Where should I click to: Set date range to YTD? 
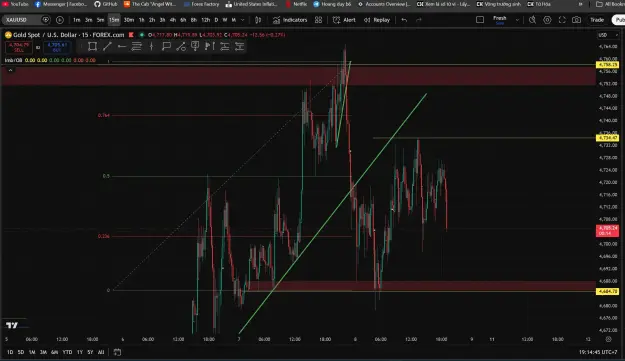(67, 352)
